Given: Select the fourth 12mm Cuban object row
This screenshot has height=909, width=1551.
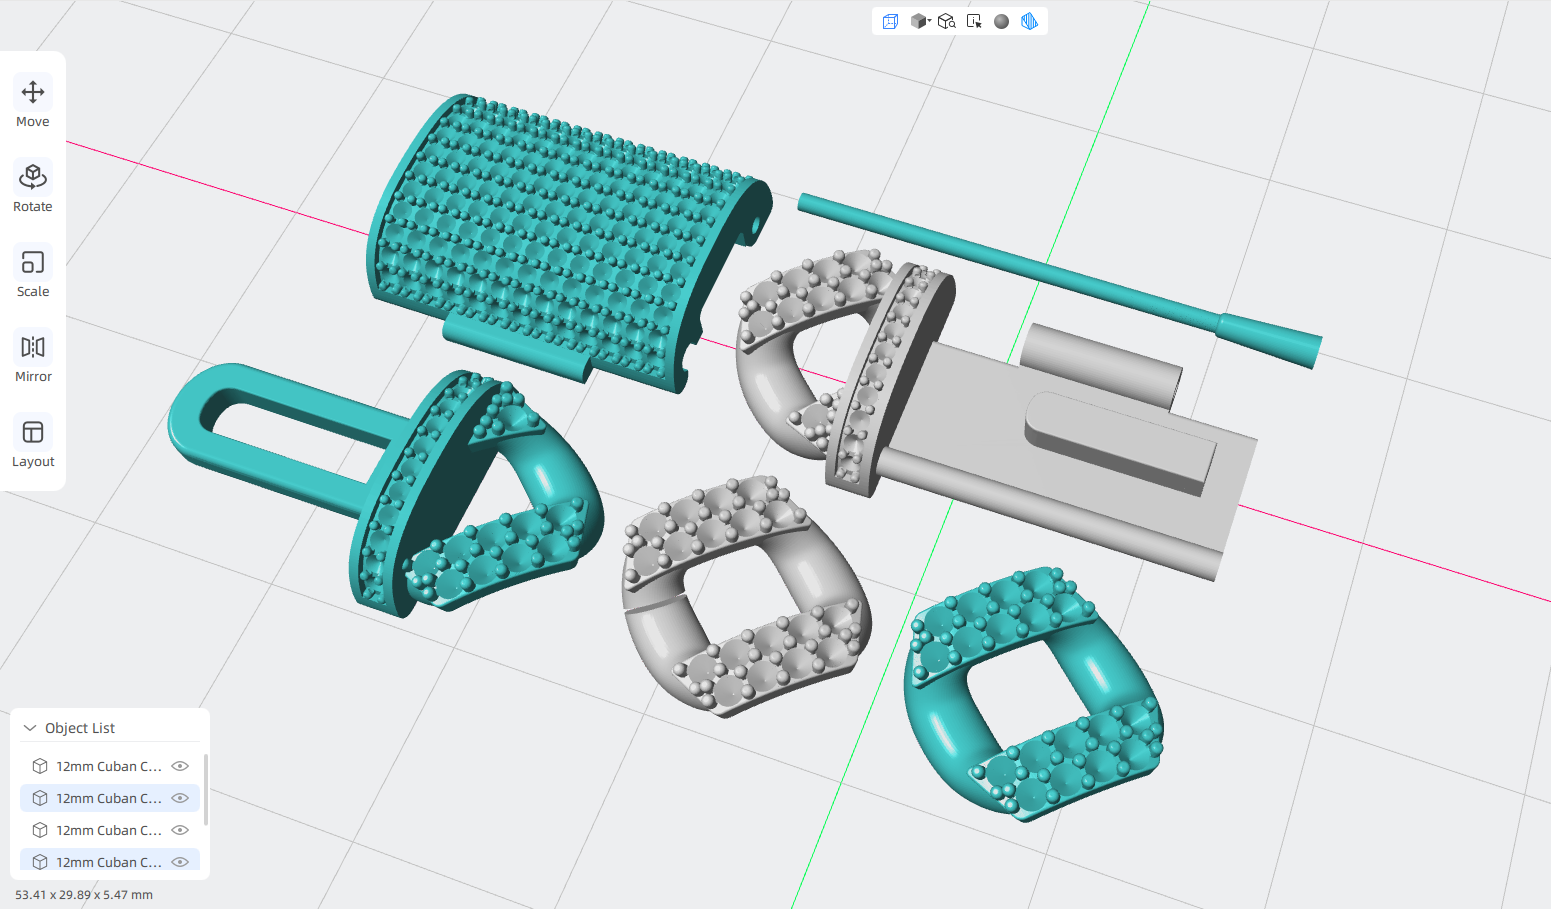Looking at the screenshot, I should click(x=110, y=861).
